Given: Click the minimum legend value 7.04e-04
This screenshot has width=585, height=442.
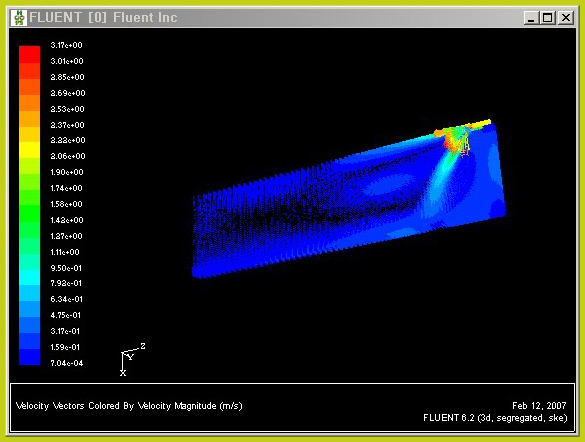Looking at the screenshot, I should (67, 363).
